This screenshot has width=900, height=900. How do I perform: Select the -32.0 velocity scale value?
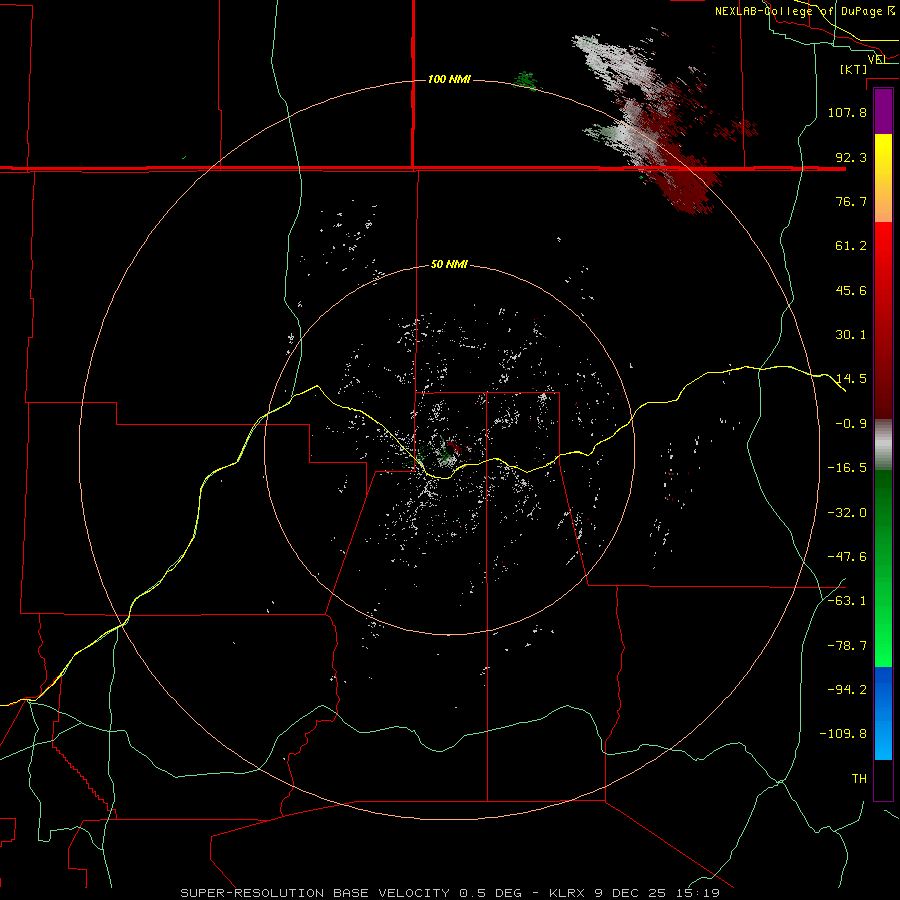847,513
